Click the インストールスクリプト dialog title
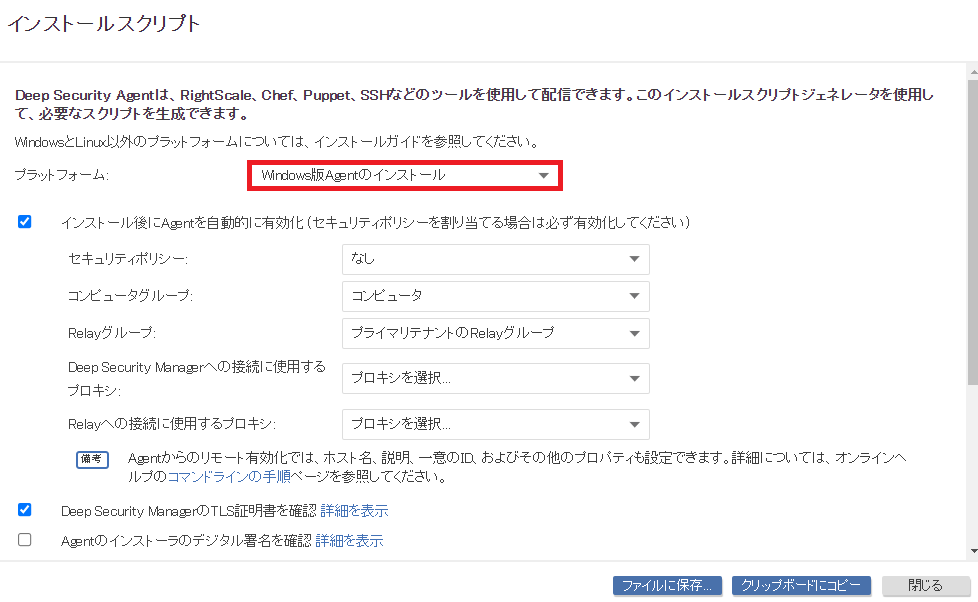This screenshot has height=602, width=978. coord(104,24)
